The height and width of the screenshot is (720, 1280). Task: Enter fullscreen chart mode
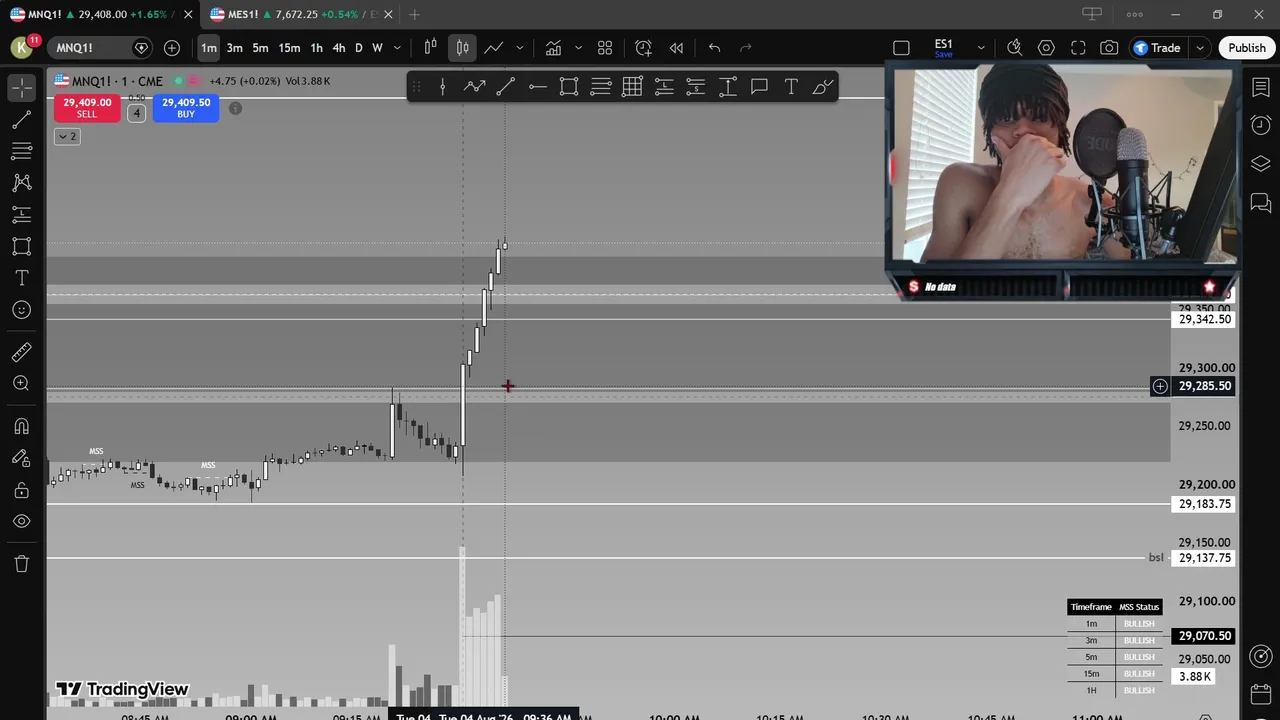pos(1078,48)
